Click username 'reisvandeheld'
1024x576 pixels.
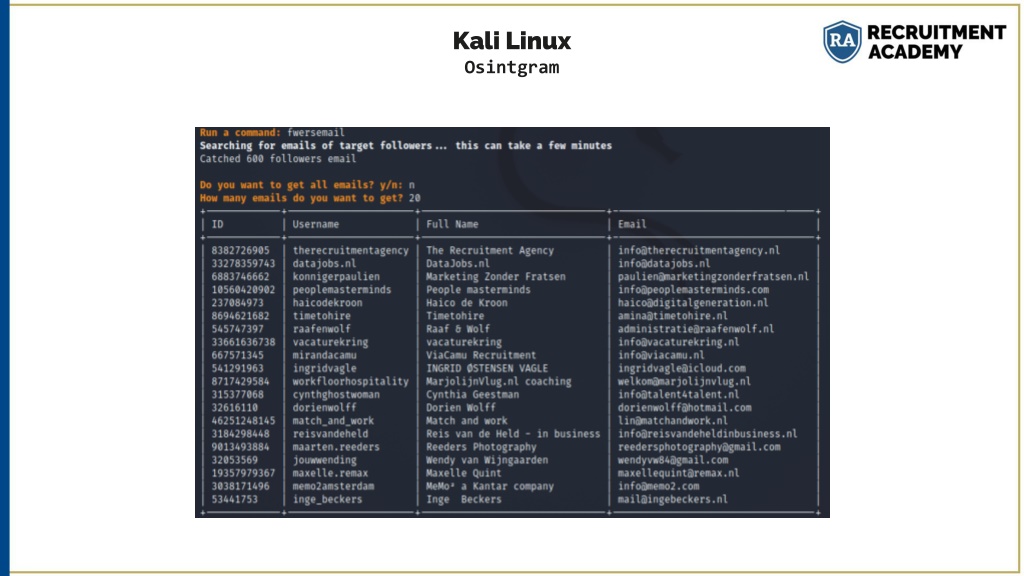coord(330,433)
